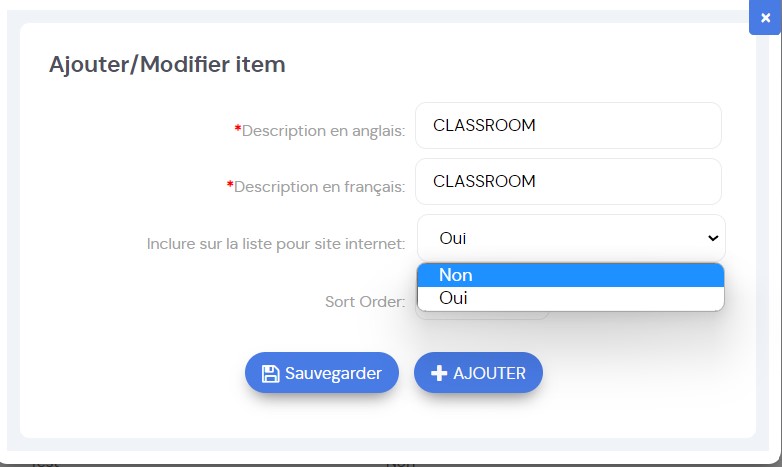This screenshot has height=467, width=782.
Task: Click the Description en français input field
Action: (568, 181)
